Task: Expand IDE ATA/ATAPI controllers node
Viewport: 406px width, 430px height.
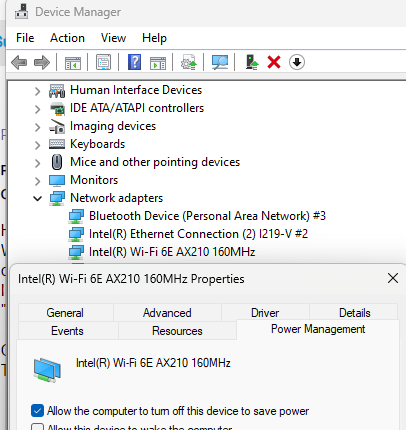Action: 37,109
